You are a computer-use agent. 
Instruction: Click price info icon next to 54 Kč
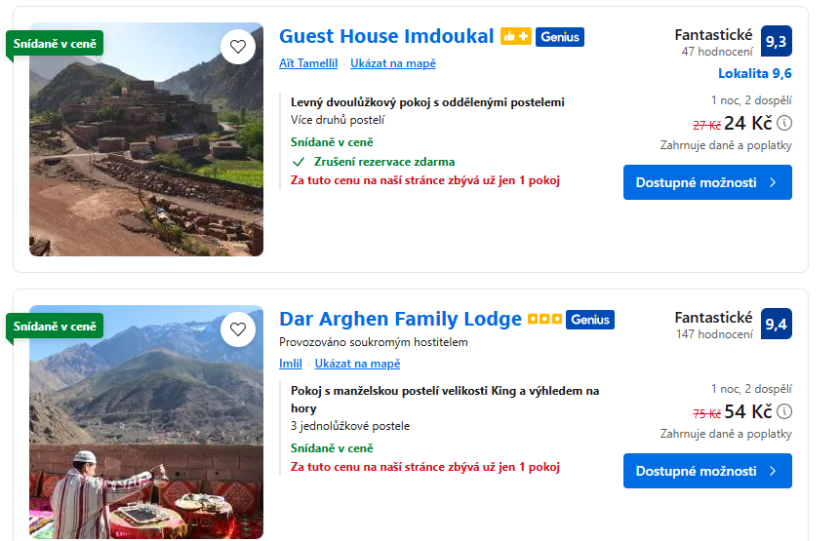[x=785, y=412]
